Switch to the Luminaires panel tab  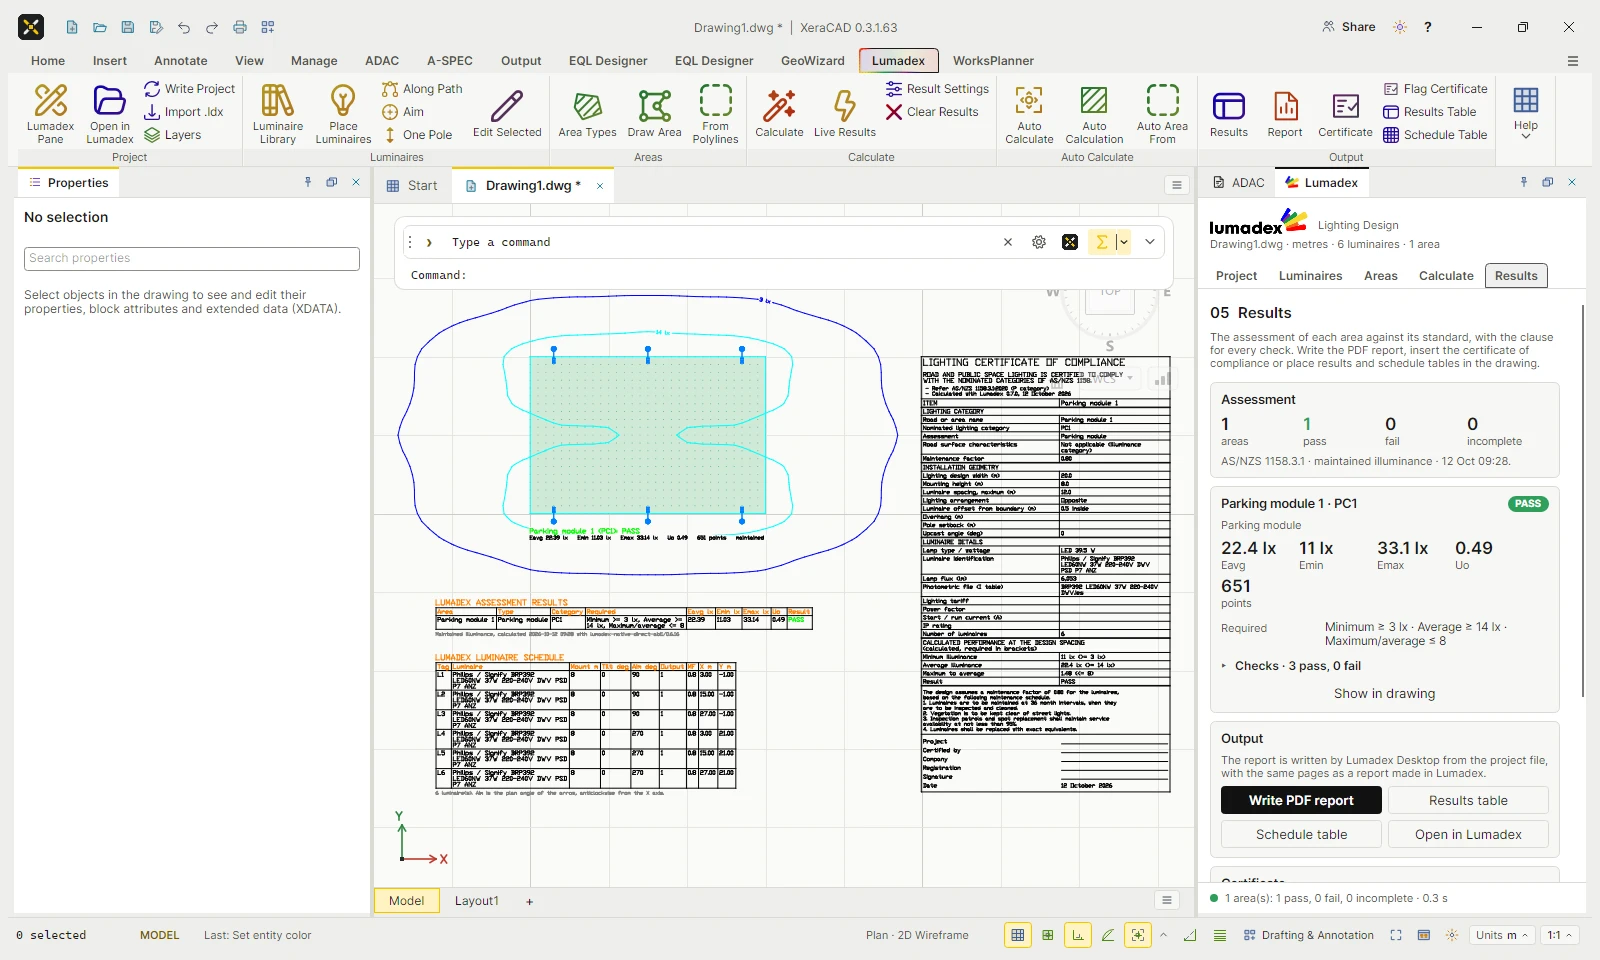coord(1310,276)
